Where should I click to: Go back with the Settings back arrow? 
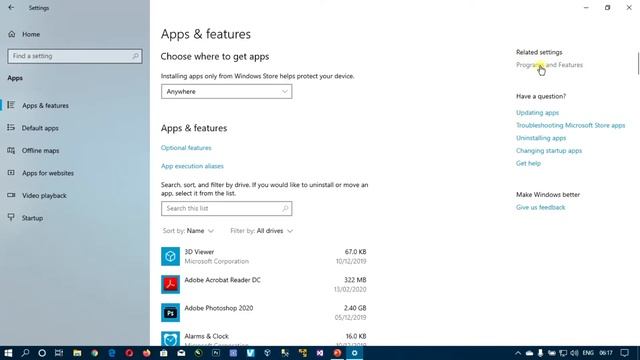tap(11, 7)
